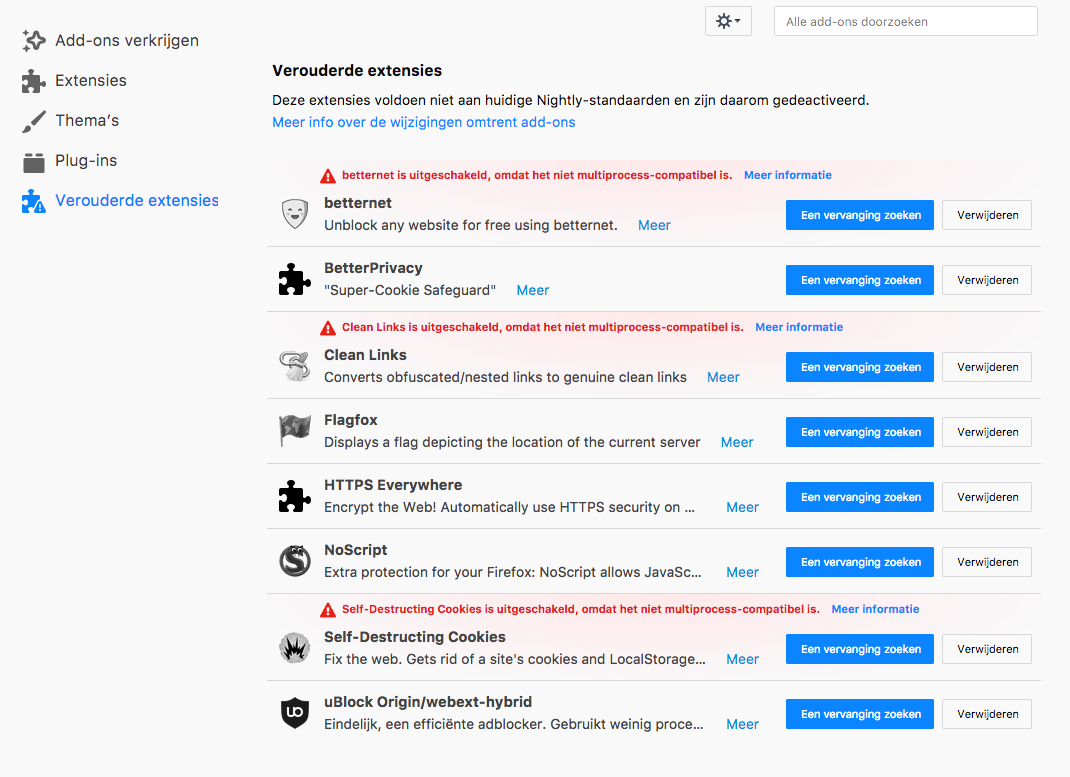This screenshot has width=1070, height=777.
Task: Click the NoScript extension icon
Action: 294,561
